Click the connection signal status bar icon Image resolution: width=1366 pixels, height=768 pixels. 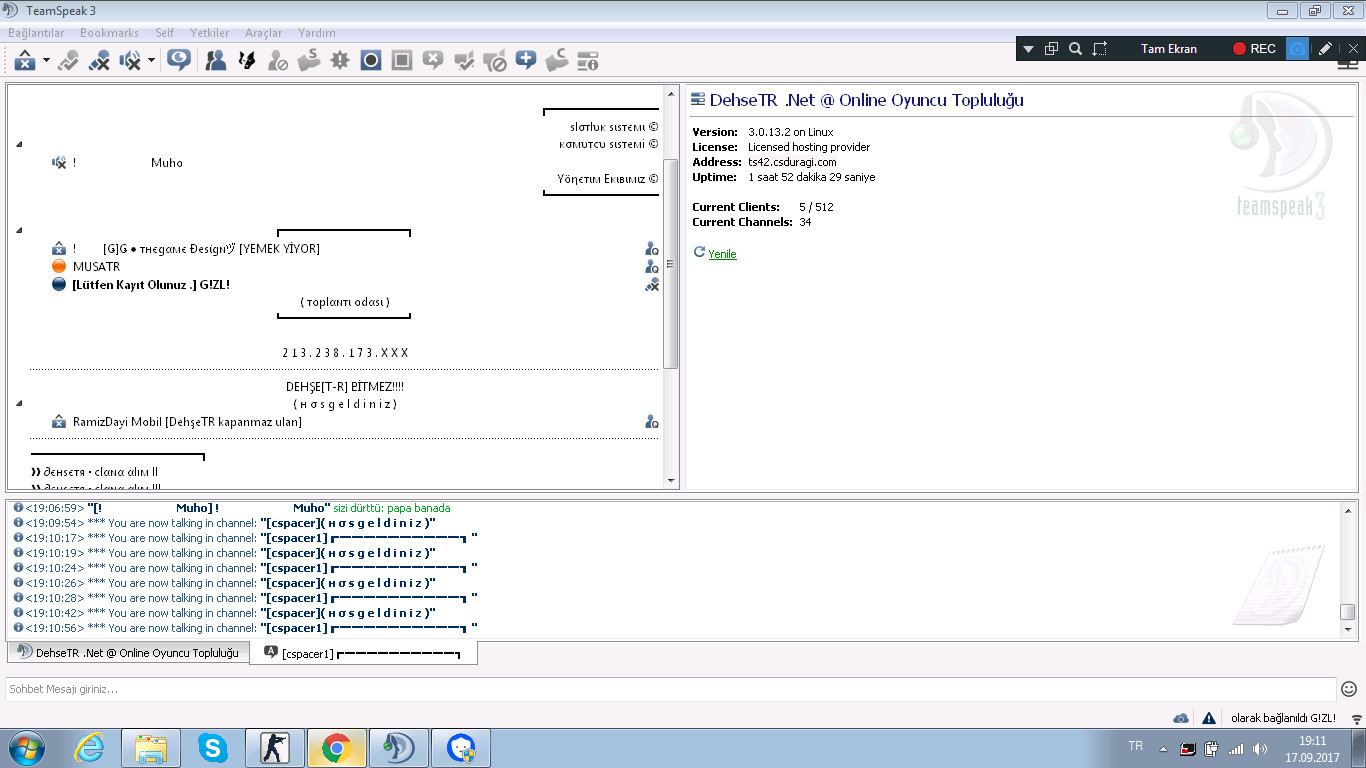click(x=1357, y=719)
